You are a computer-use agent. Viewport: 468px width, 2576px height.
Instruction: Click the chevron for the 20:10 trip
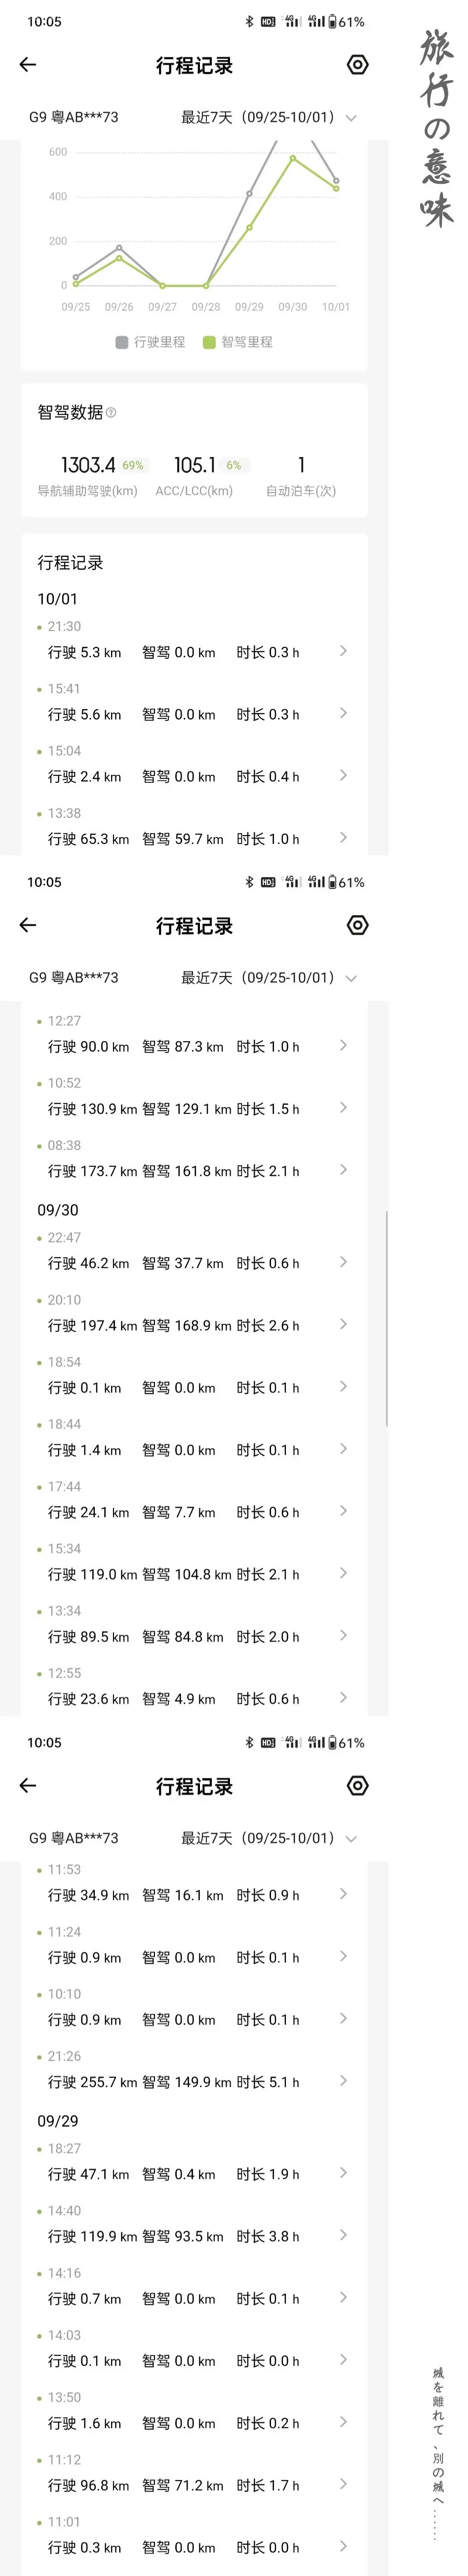coord(343,1325)
